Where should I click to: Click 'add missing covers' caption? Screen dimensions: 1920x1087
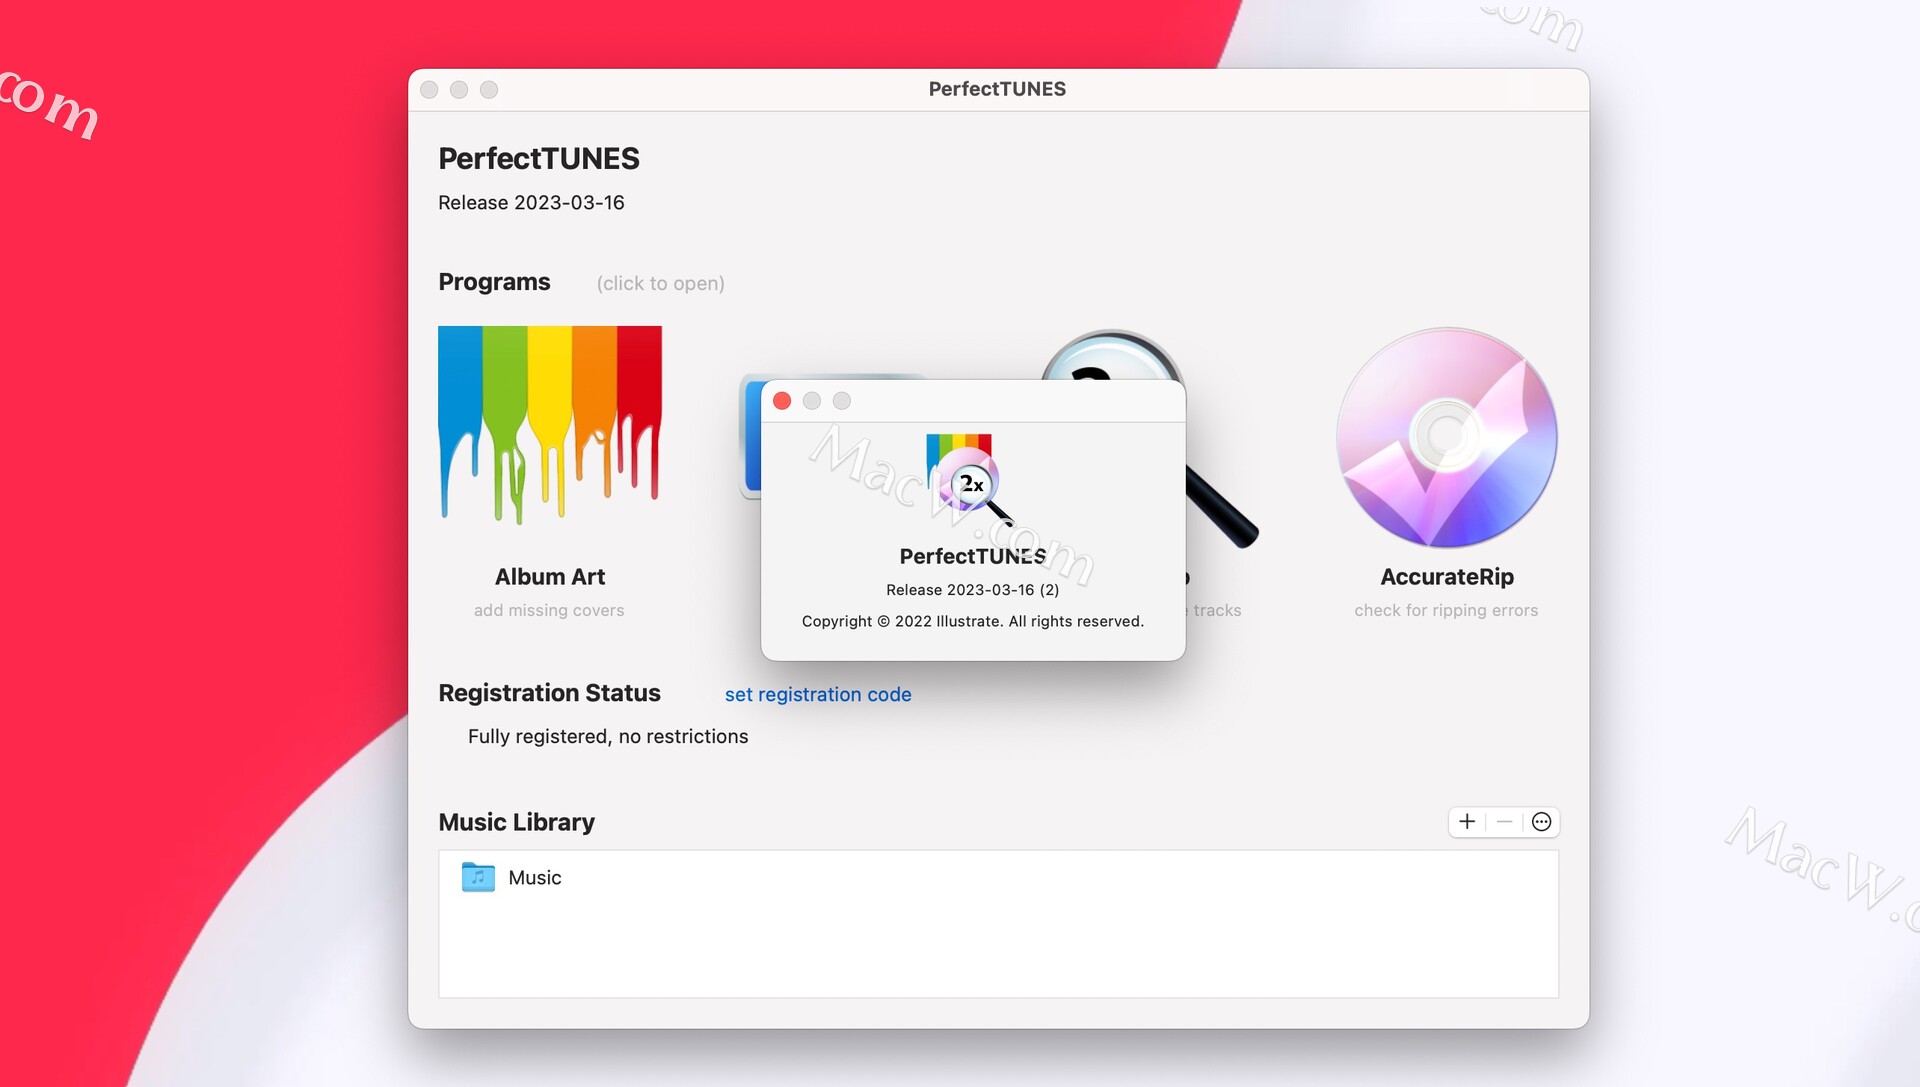(x=549, y=610)
